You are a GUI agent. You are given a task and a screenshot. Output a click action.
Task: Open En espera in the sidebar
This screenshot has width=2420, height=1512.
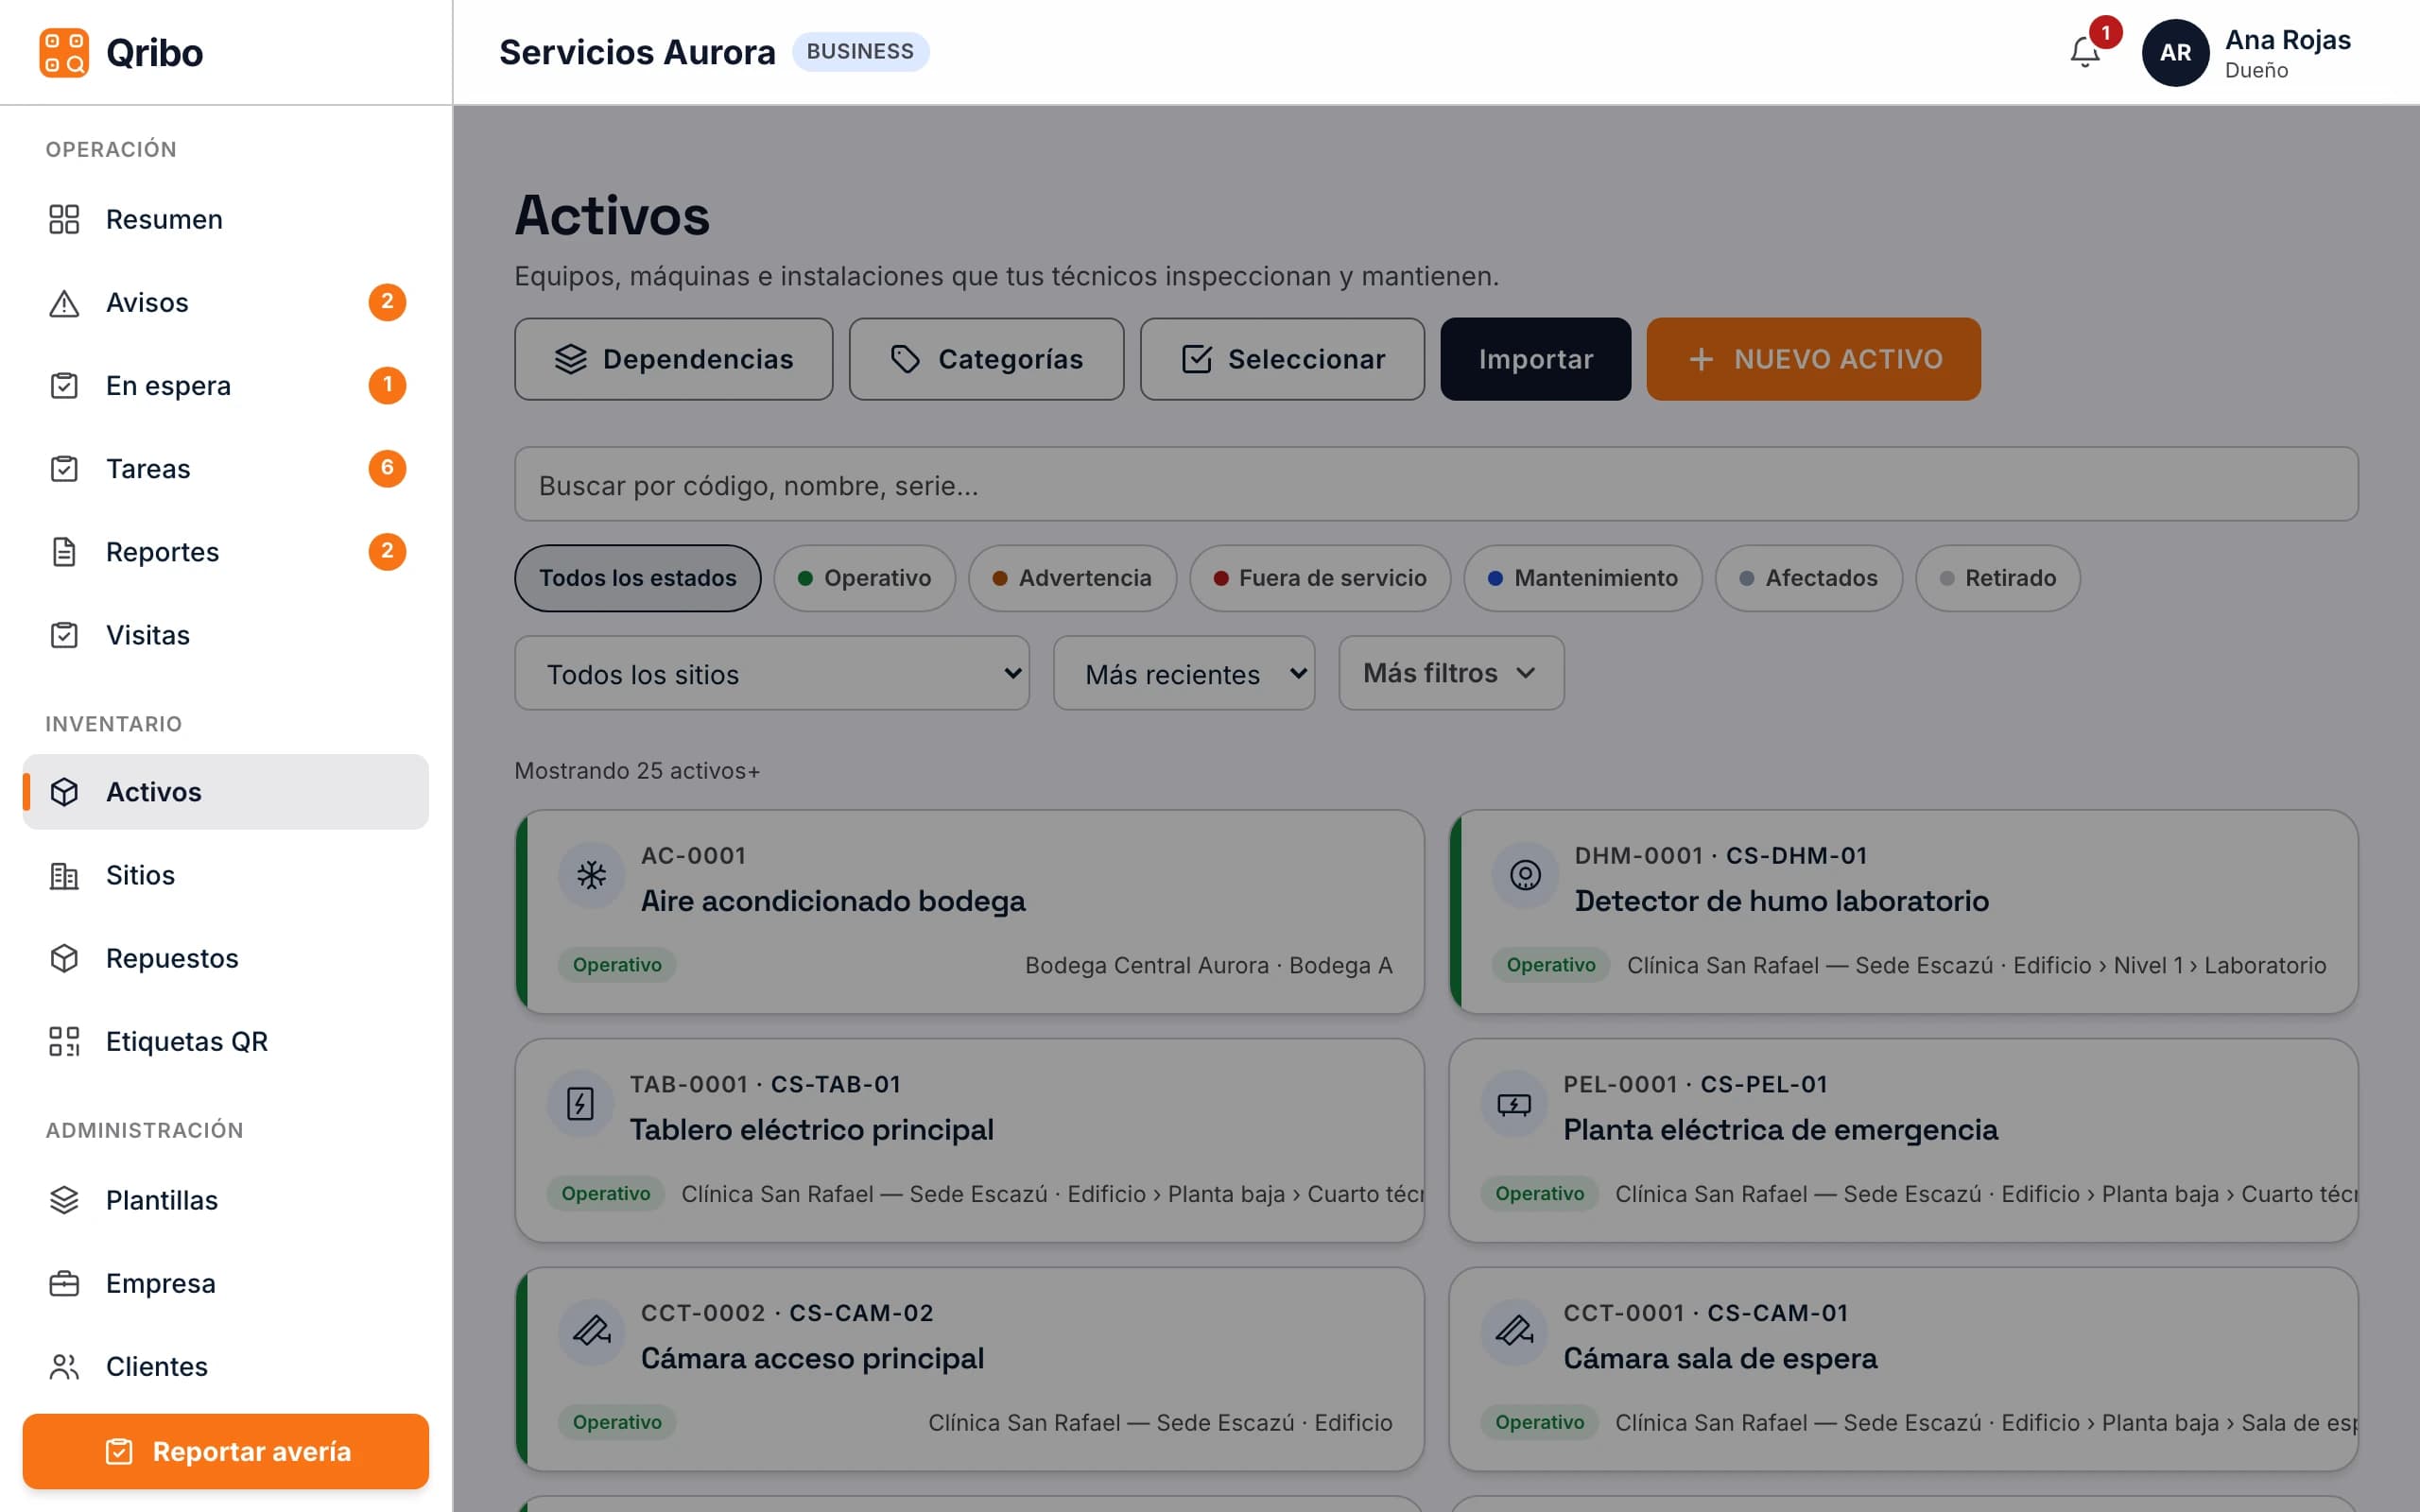pos(226,385)
